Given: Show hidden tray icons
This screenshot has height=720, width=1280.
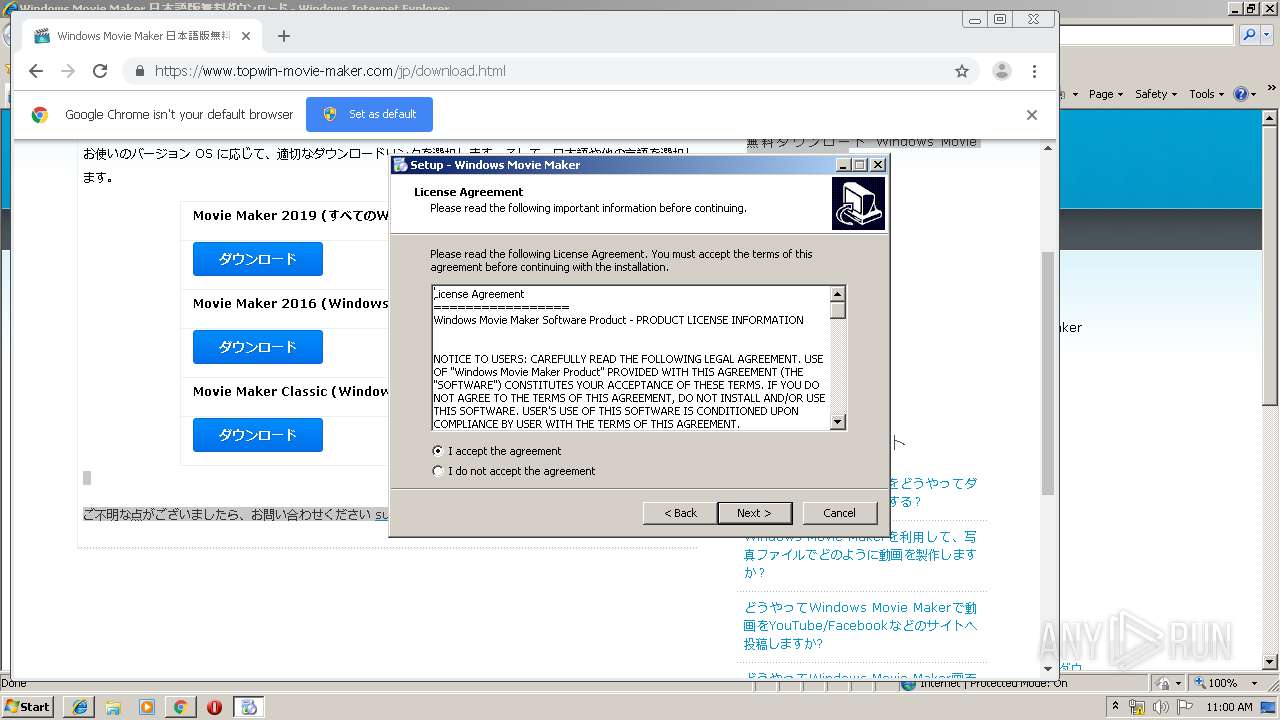Looking at the screenshot, I should coord(1116,707).
